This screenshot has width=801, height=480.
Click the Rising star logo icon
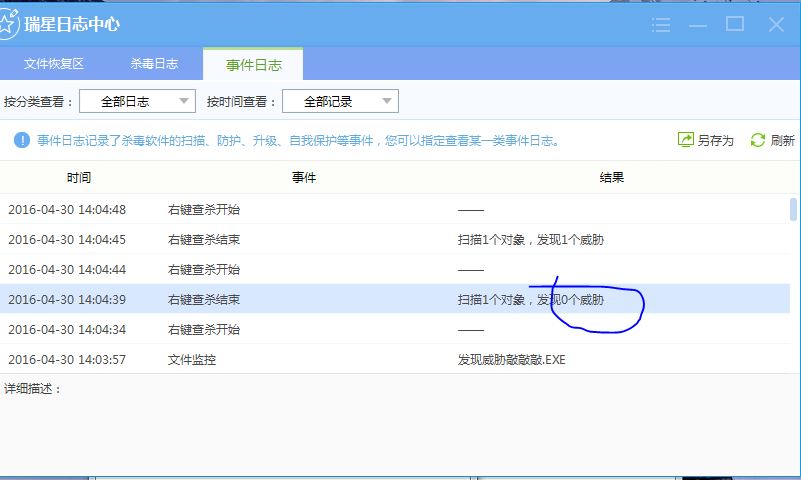(x=7, y=23)
